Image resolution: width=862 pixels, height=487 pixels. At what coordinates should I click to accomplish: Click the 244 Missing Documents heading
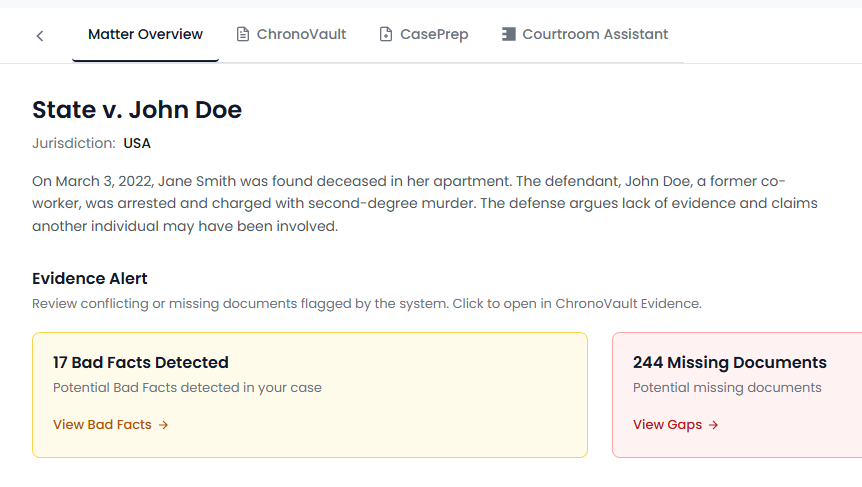(730, 363)
